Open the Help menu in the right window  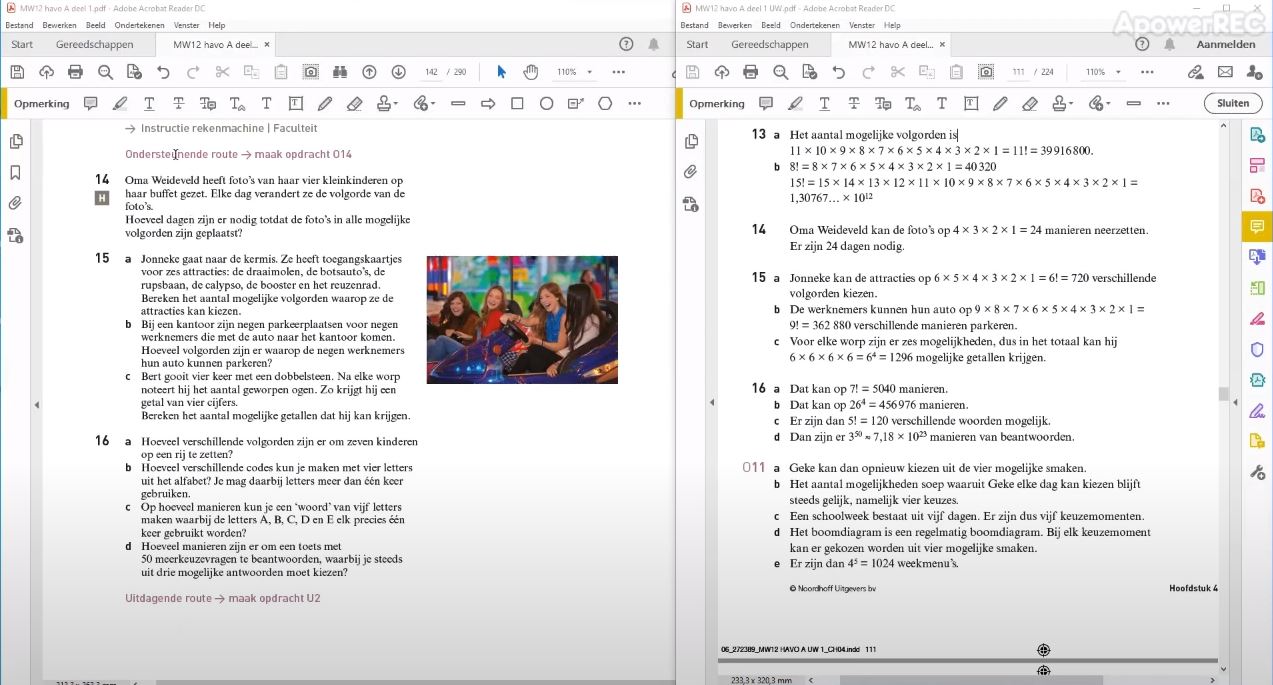coord(892,25)
